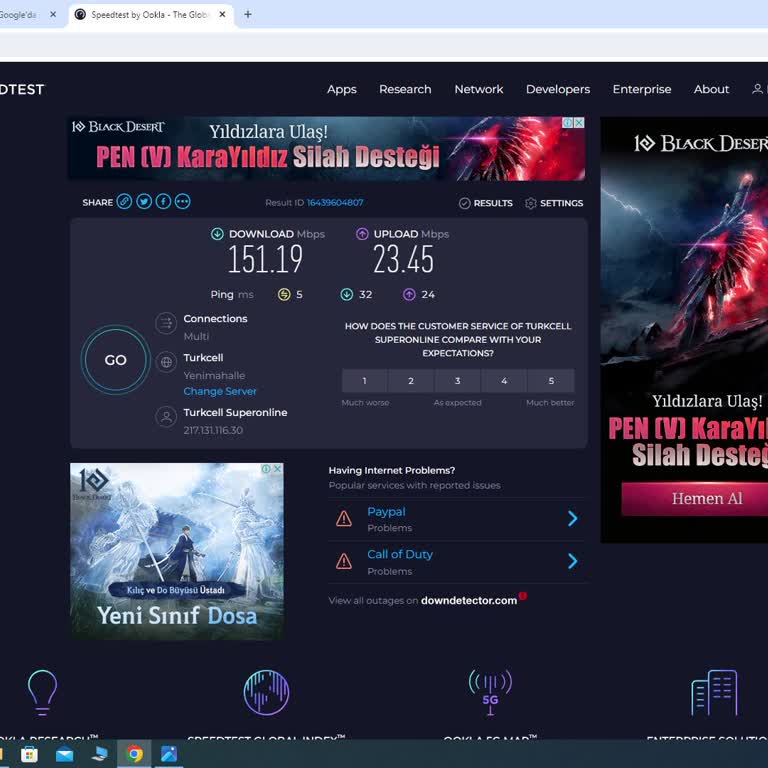Open Mail app from taskbar
768x768 pixels.
coord(64,754)
